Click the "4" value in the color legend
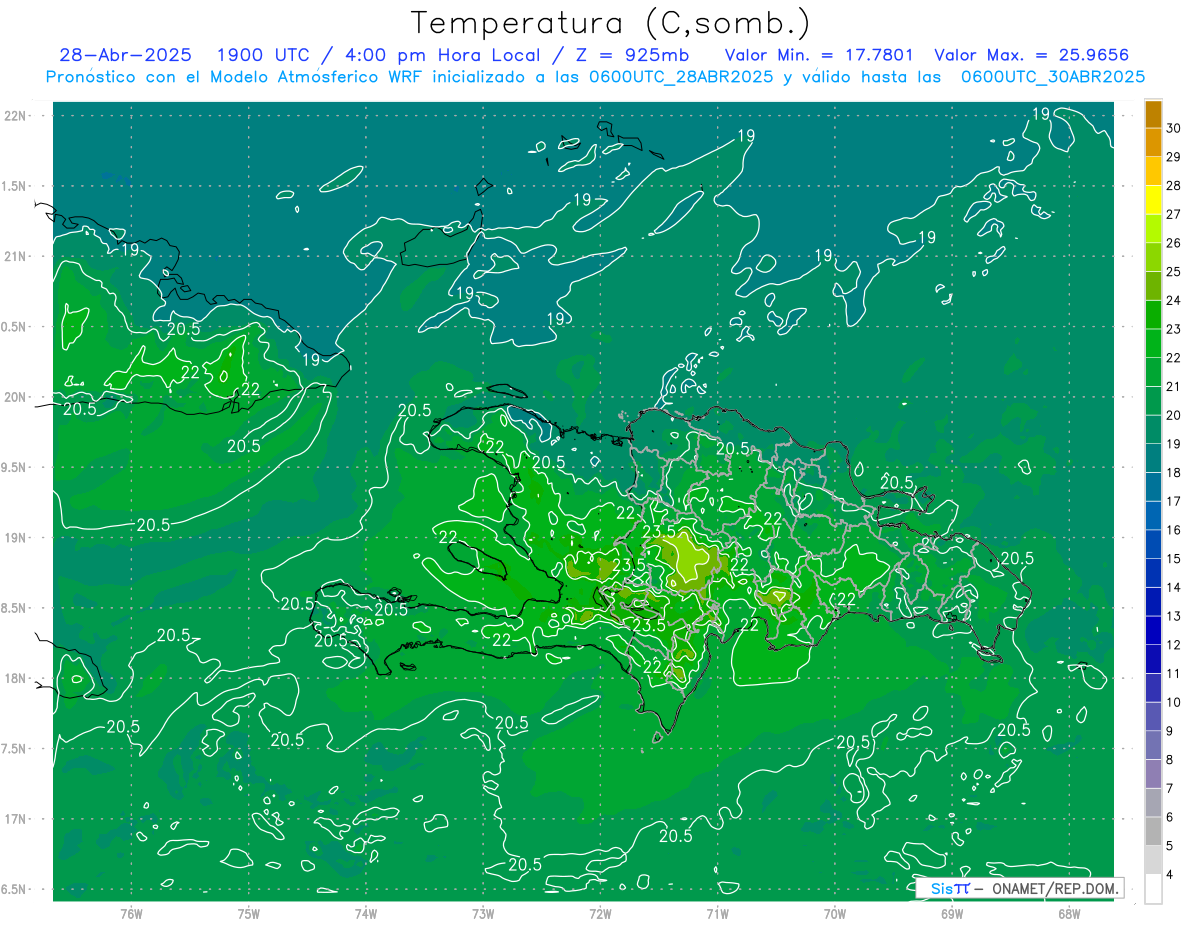The width and height of the screenshot is (1200, 927). [1170, 875]
